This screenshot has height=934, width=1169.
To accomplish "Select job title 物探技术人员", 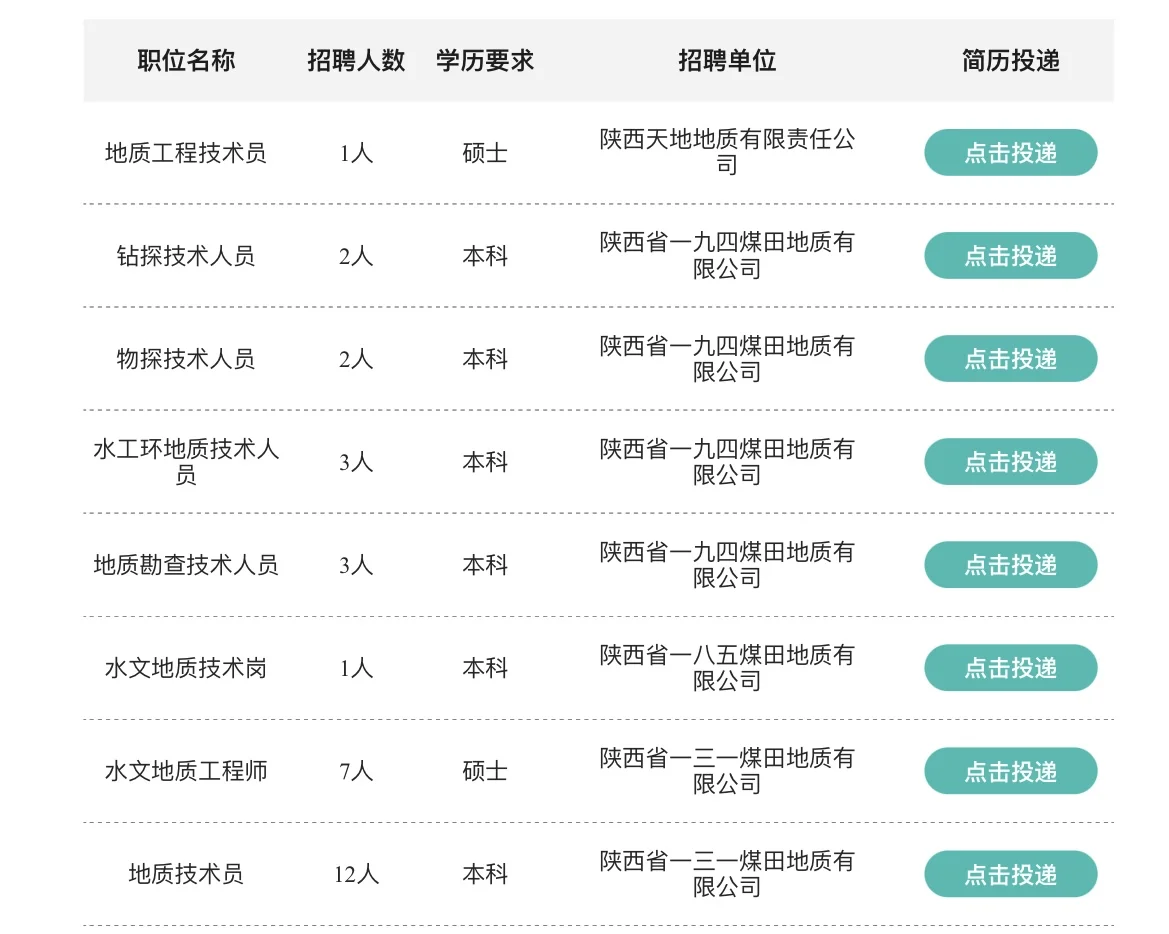I will click(x=186, y=359).
